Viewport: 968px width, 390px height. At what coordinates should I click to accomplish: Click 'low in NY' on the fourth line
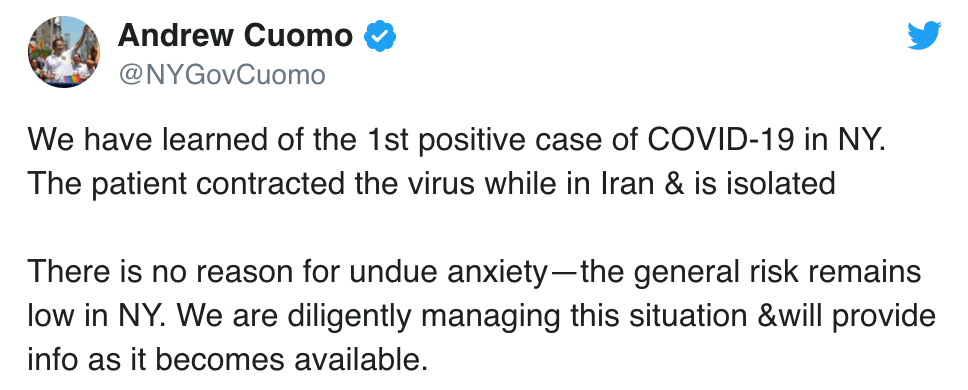click(x=98, y=316)
